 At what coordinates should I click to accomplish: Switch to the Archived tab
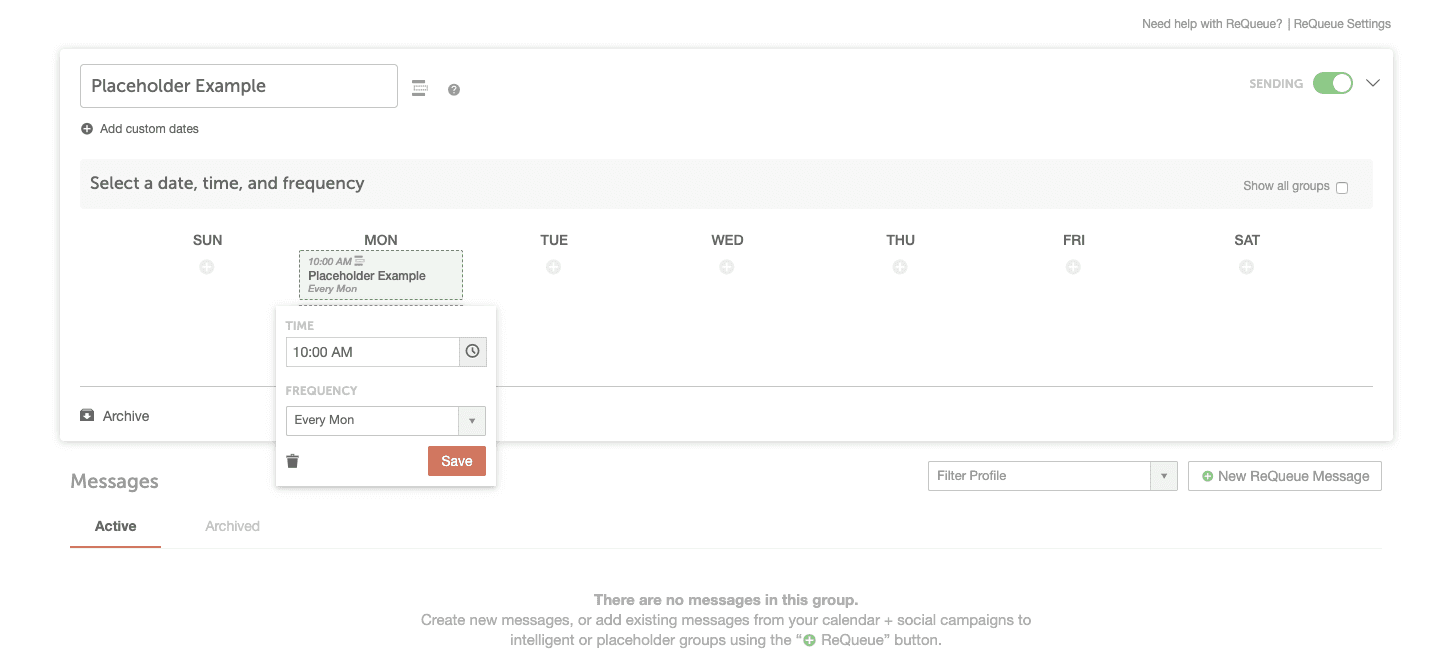(x=232, y=526)
